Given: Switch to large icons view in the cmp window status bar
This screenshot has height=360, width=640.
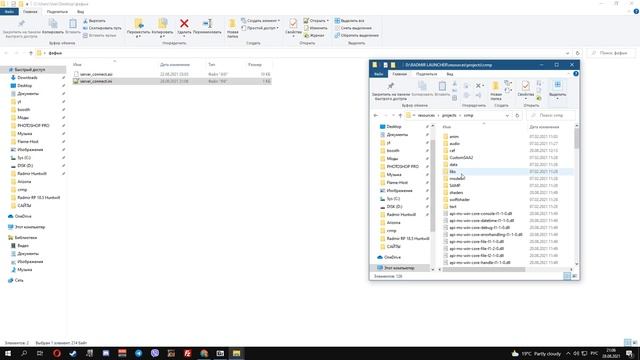Looking at the screenshot, I should click(574, 276).
